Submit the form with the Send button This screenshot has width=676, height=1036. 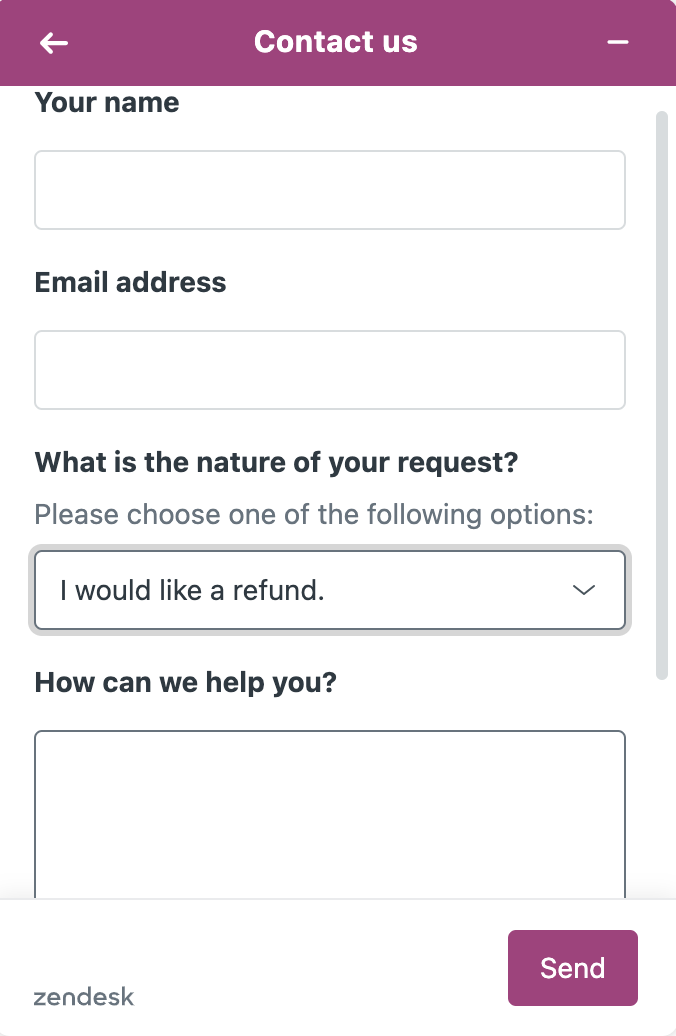pyautogui.click(x=573, y=968)
